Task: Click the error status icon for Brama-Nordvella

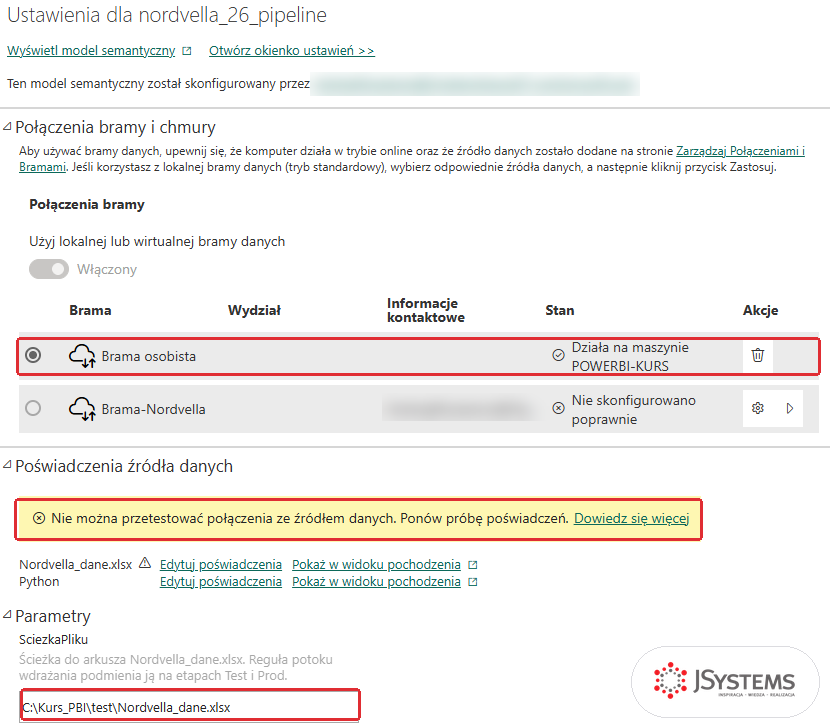Action: tap(558, 408)
